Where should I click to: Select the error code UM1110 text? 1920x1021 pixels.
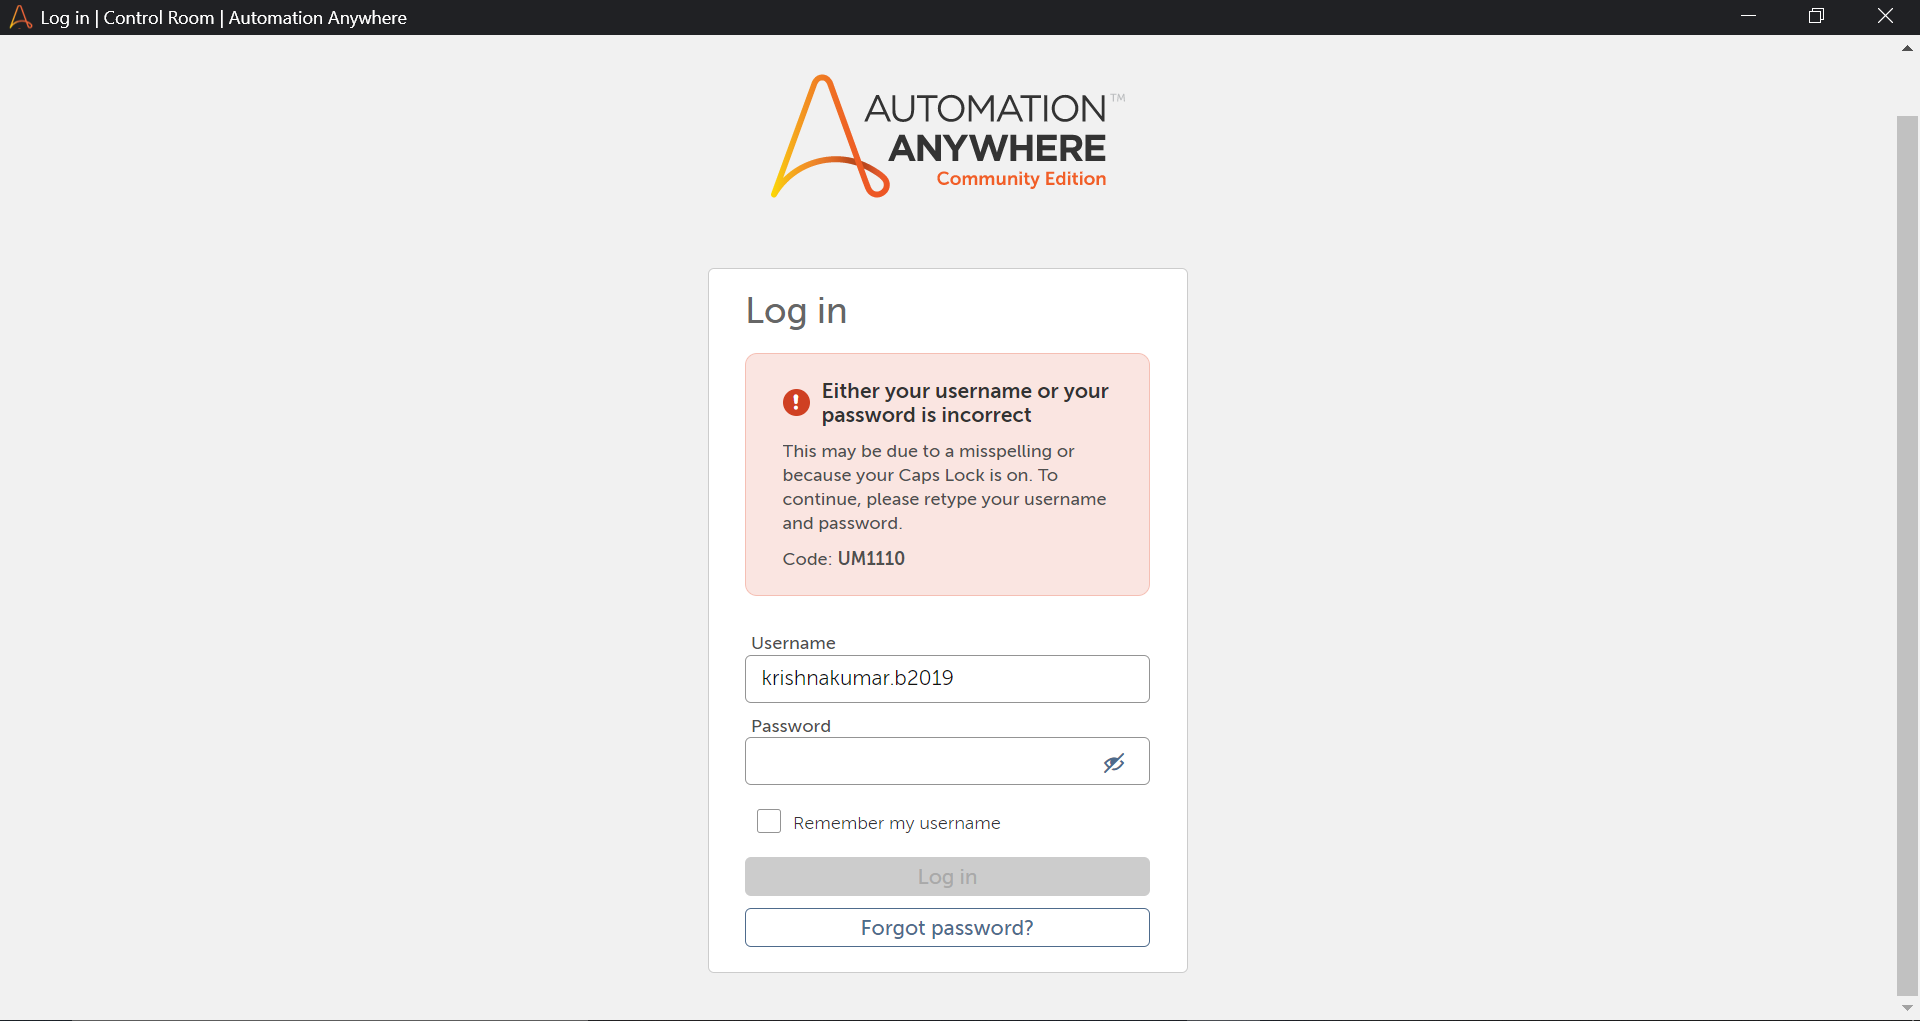point(871,558)
